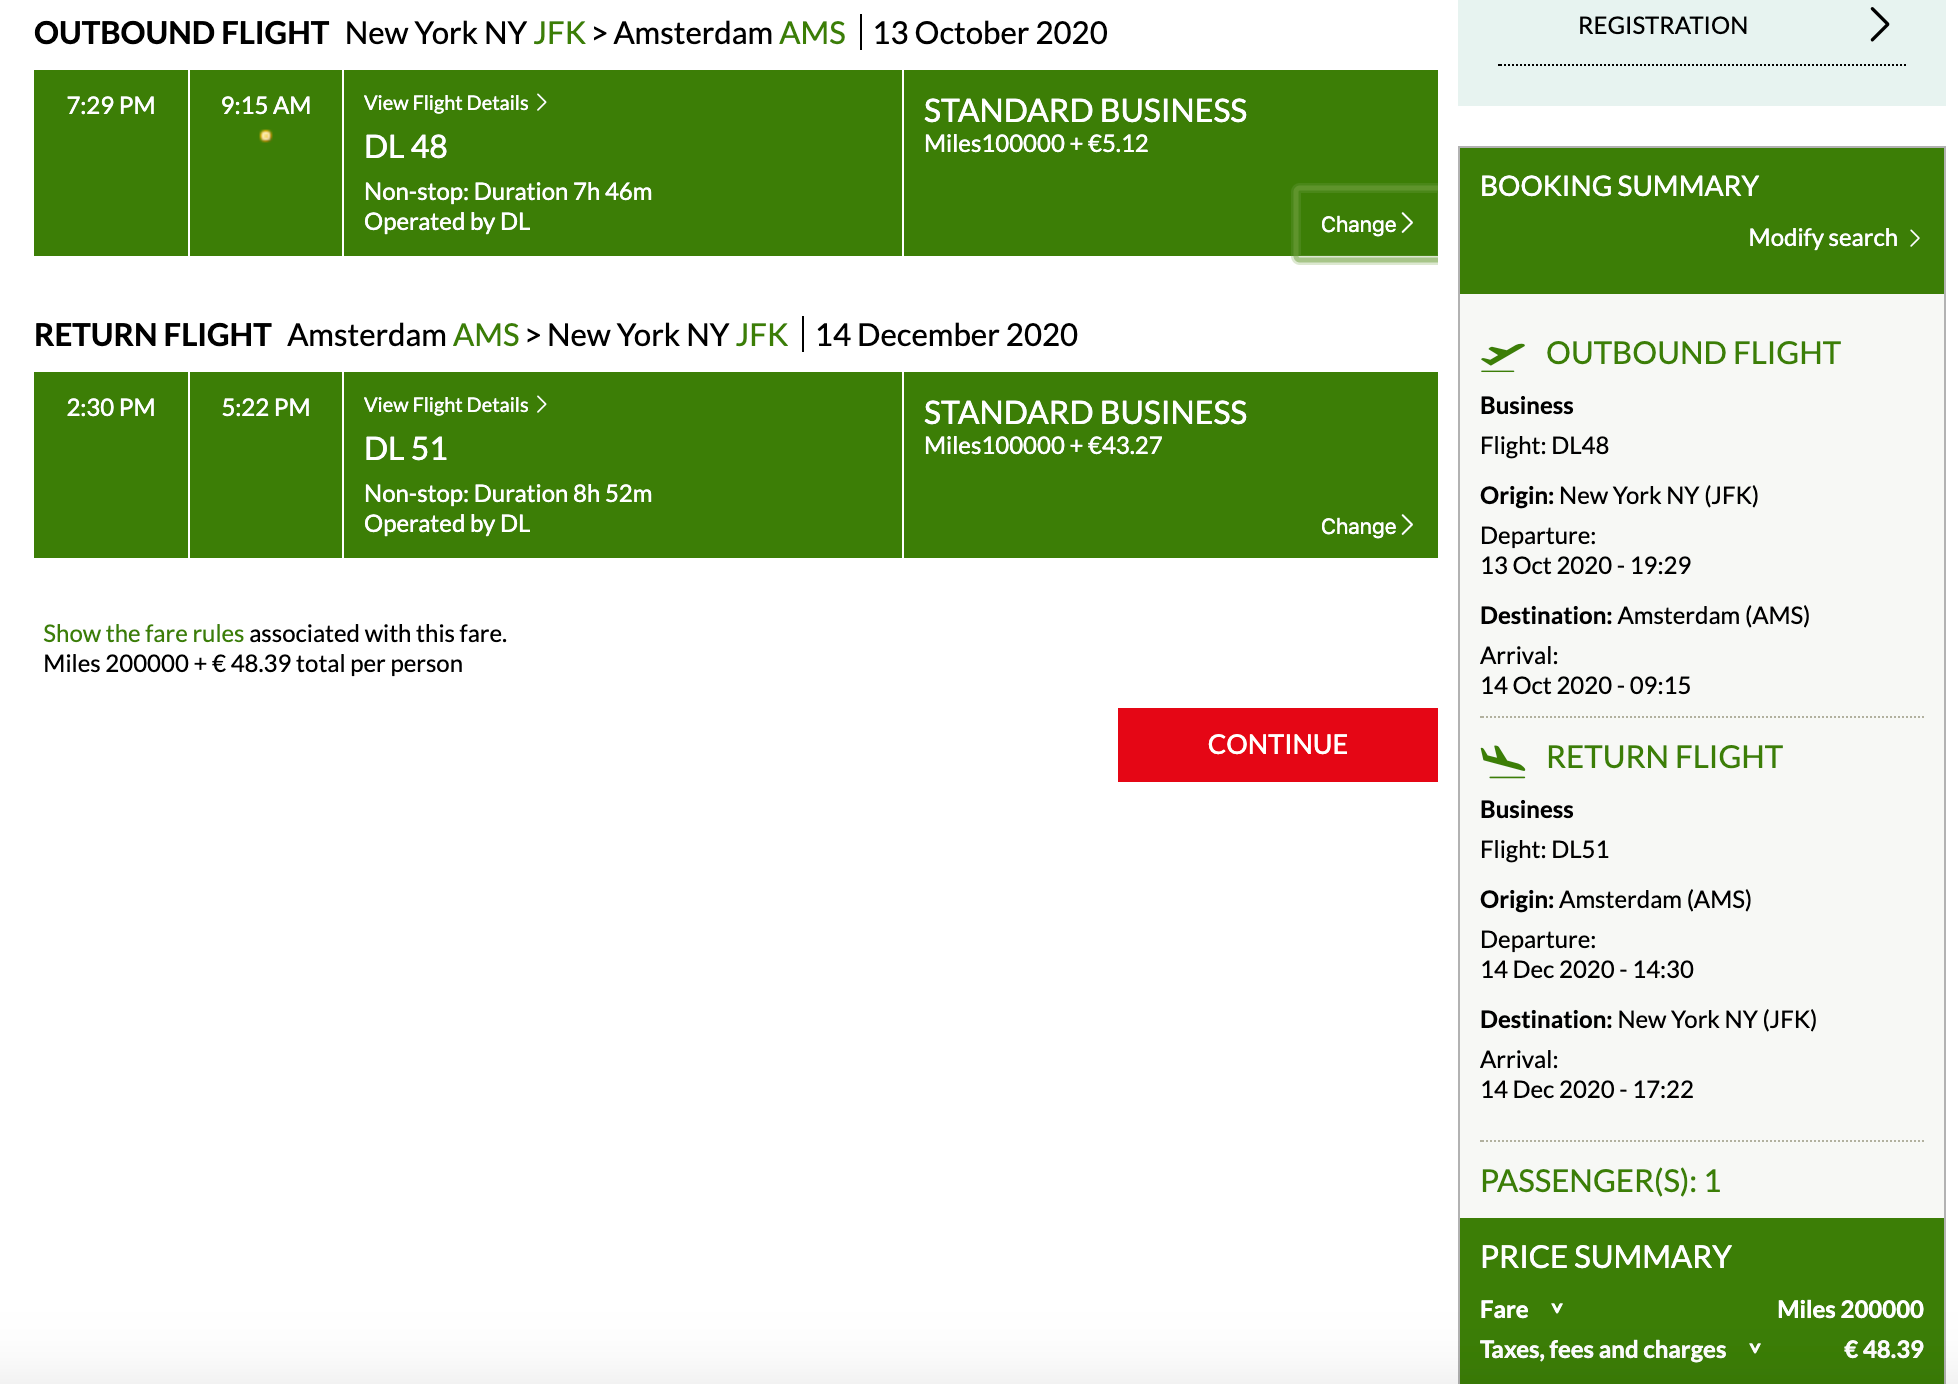Expand Taxes, fees and charges chevron

point(1755,1348)
